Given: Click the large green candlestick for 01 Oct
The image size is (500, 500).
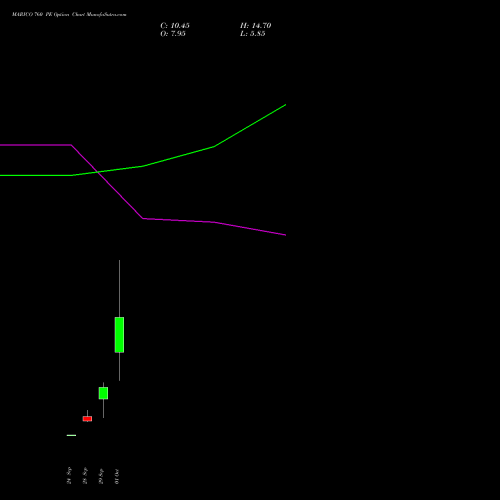Looking at the screenshot, I should [119, 335].
